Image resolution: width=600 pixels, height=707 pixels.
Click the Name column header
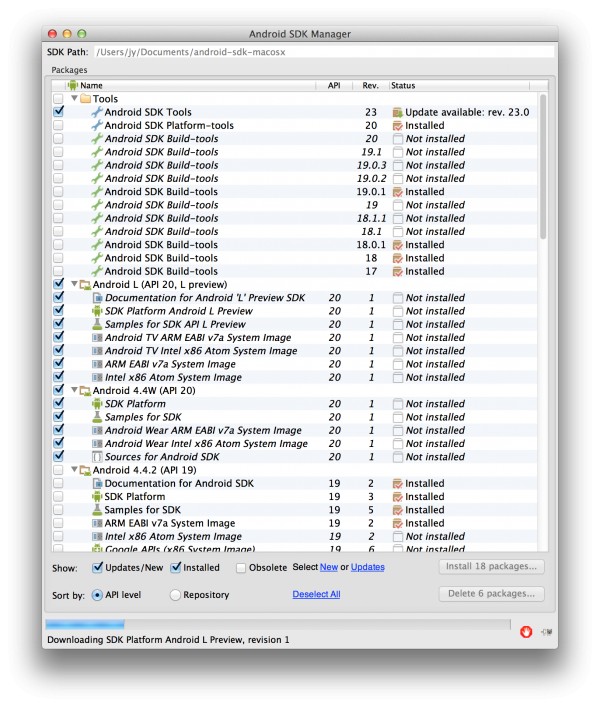point(191,86)
